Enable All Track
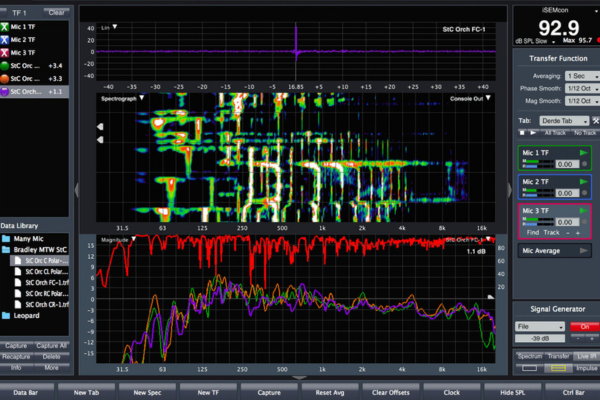This screenshot has width=600, height=400. (x=555, y=133)
